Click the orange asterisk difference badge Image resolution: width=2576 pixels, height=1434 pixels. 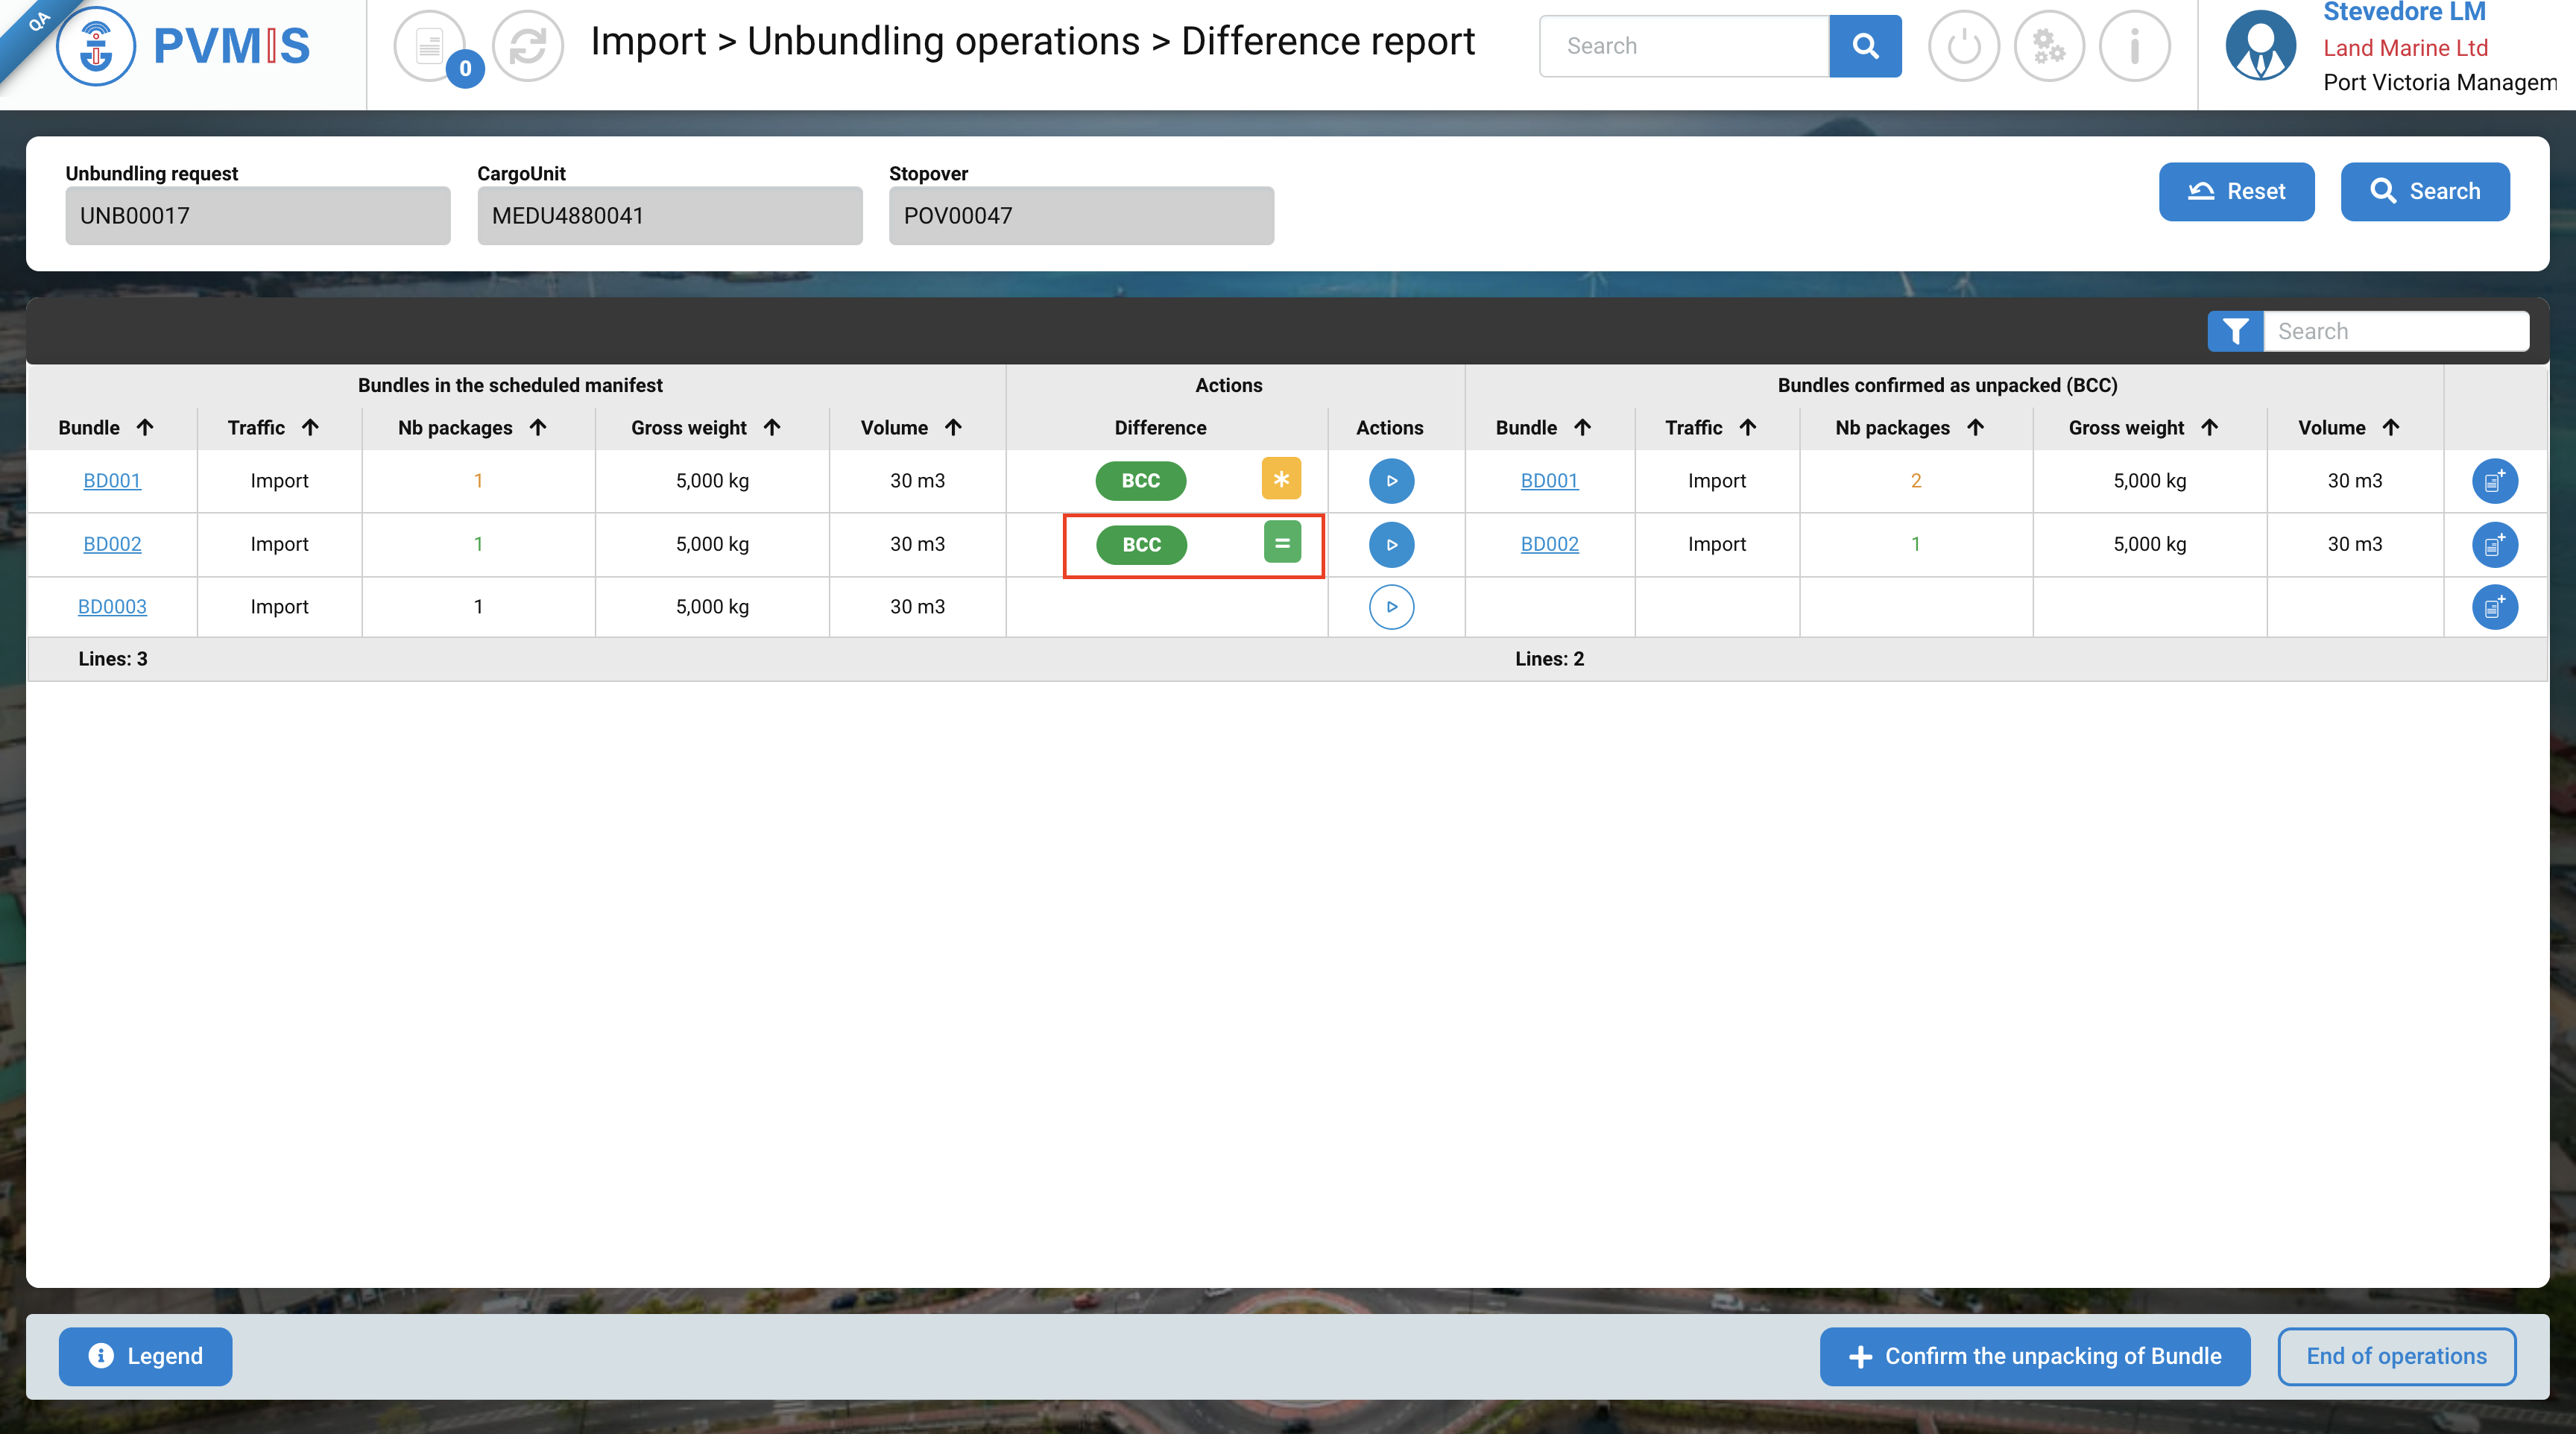(1281, 479)
